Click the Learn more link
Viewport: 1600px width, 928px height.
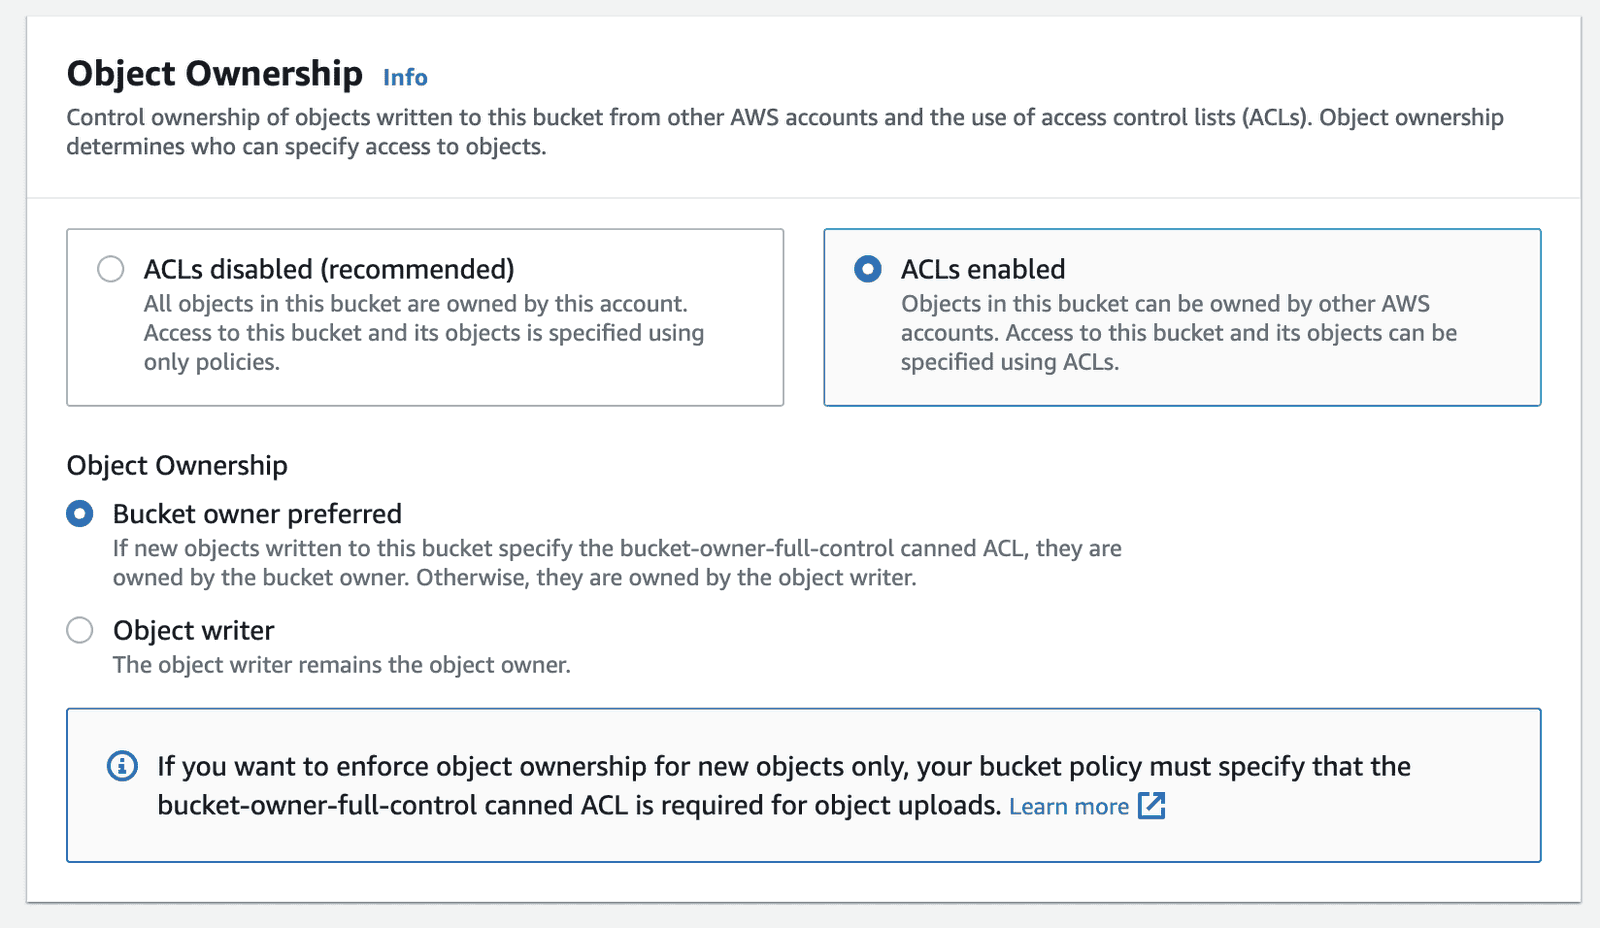tap(1067, 806)
